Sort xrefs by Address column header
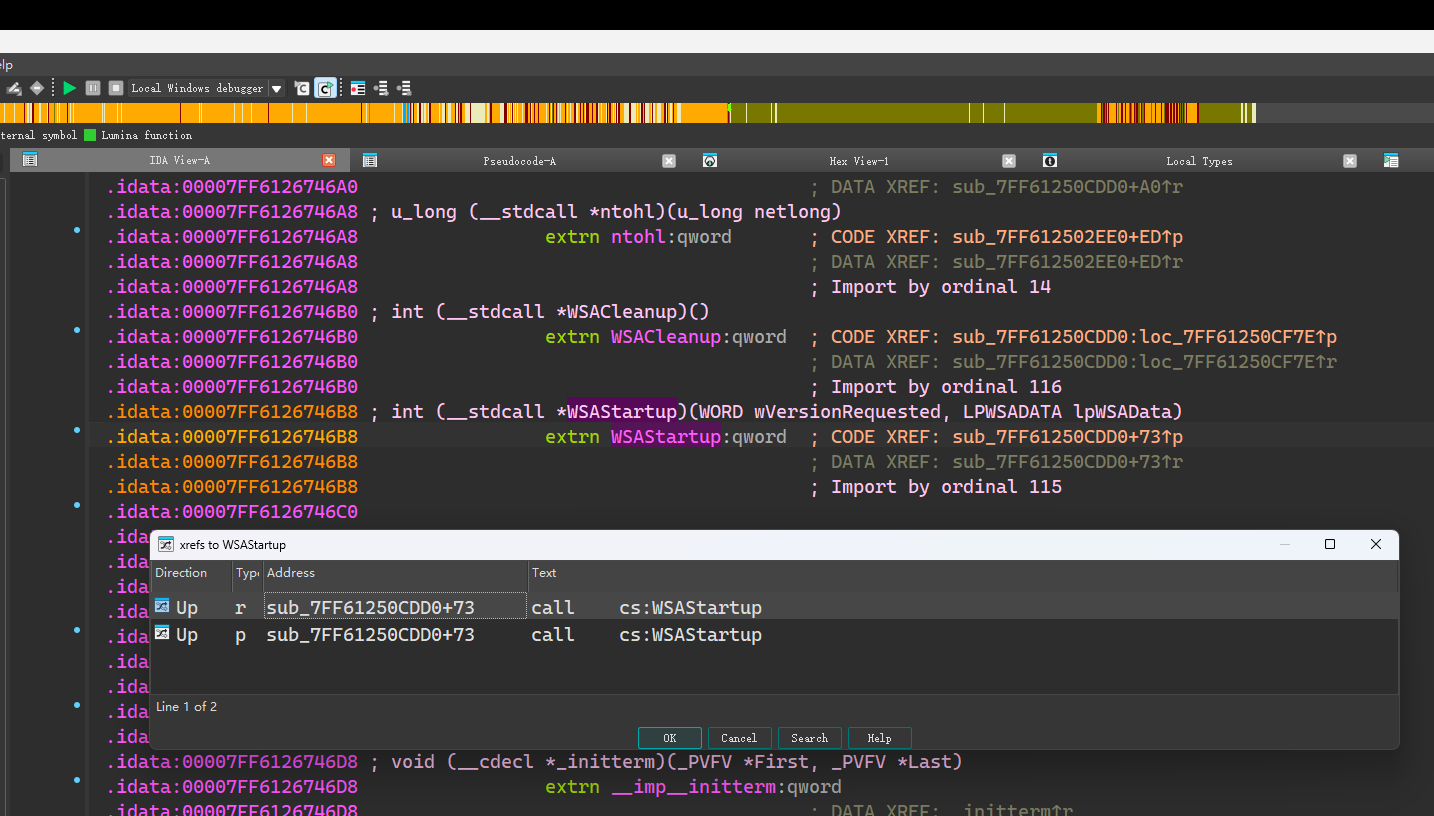 click(291, 573)
